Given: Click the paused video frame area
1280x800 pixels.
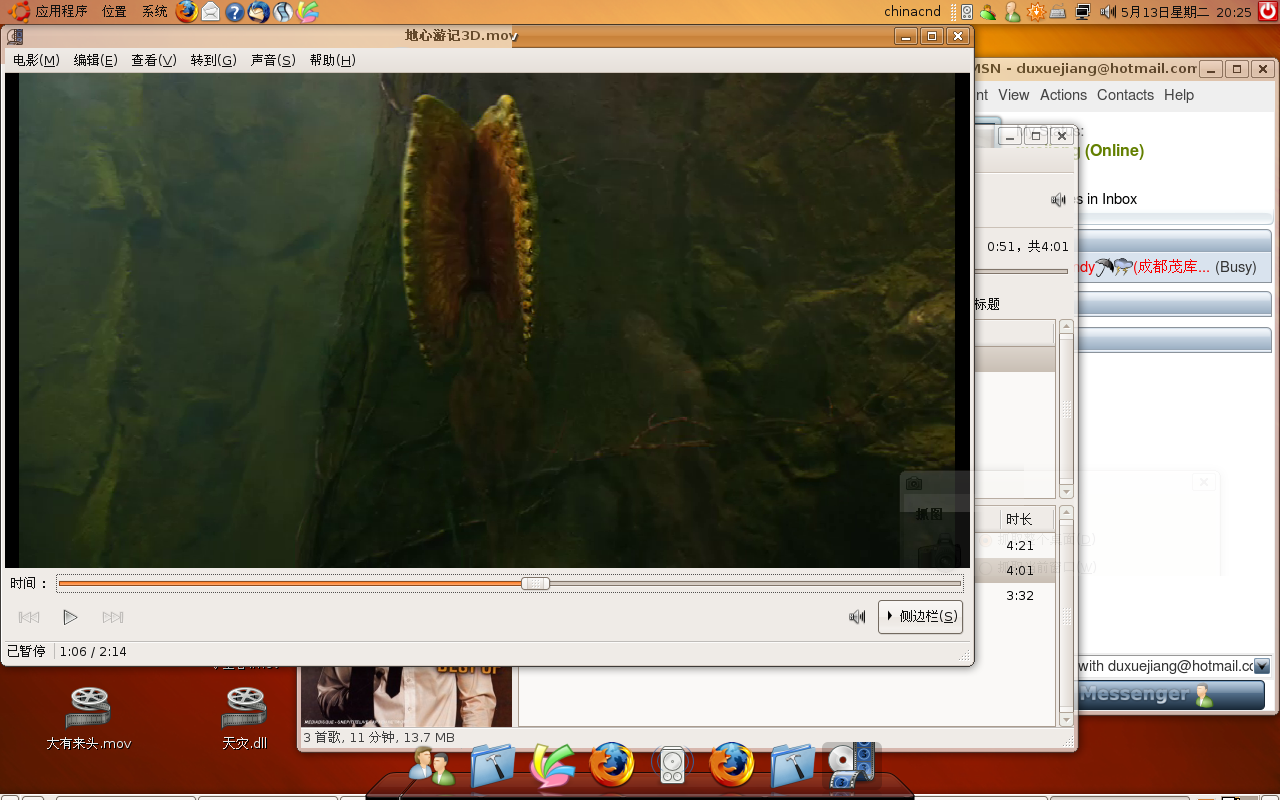Looking at the screenshot, I should point(487,320).
